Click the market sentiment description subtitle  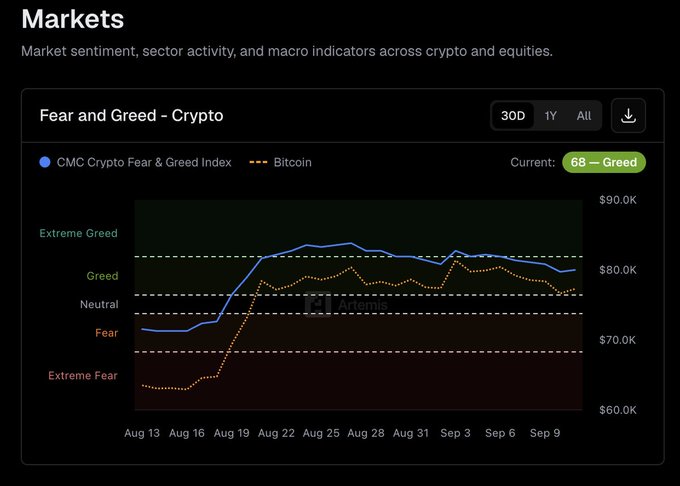[287, 51]
